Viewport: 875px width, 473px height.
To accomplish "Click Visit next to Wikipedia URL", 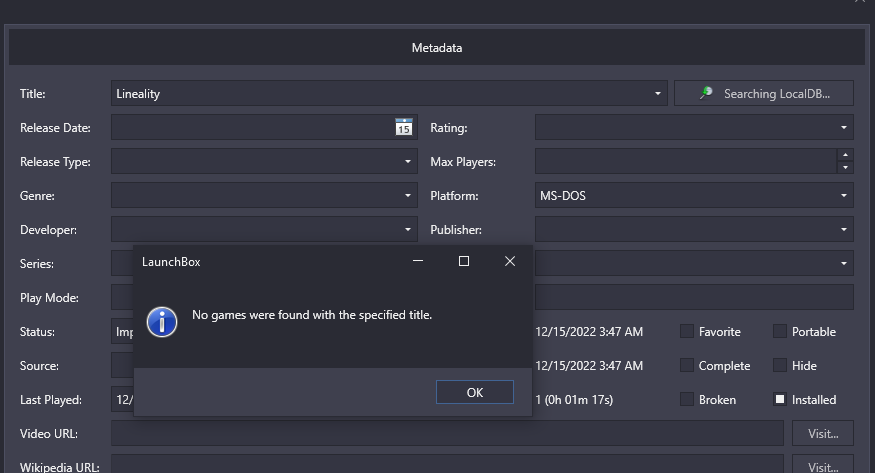I will coord(823,466).
